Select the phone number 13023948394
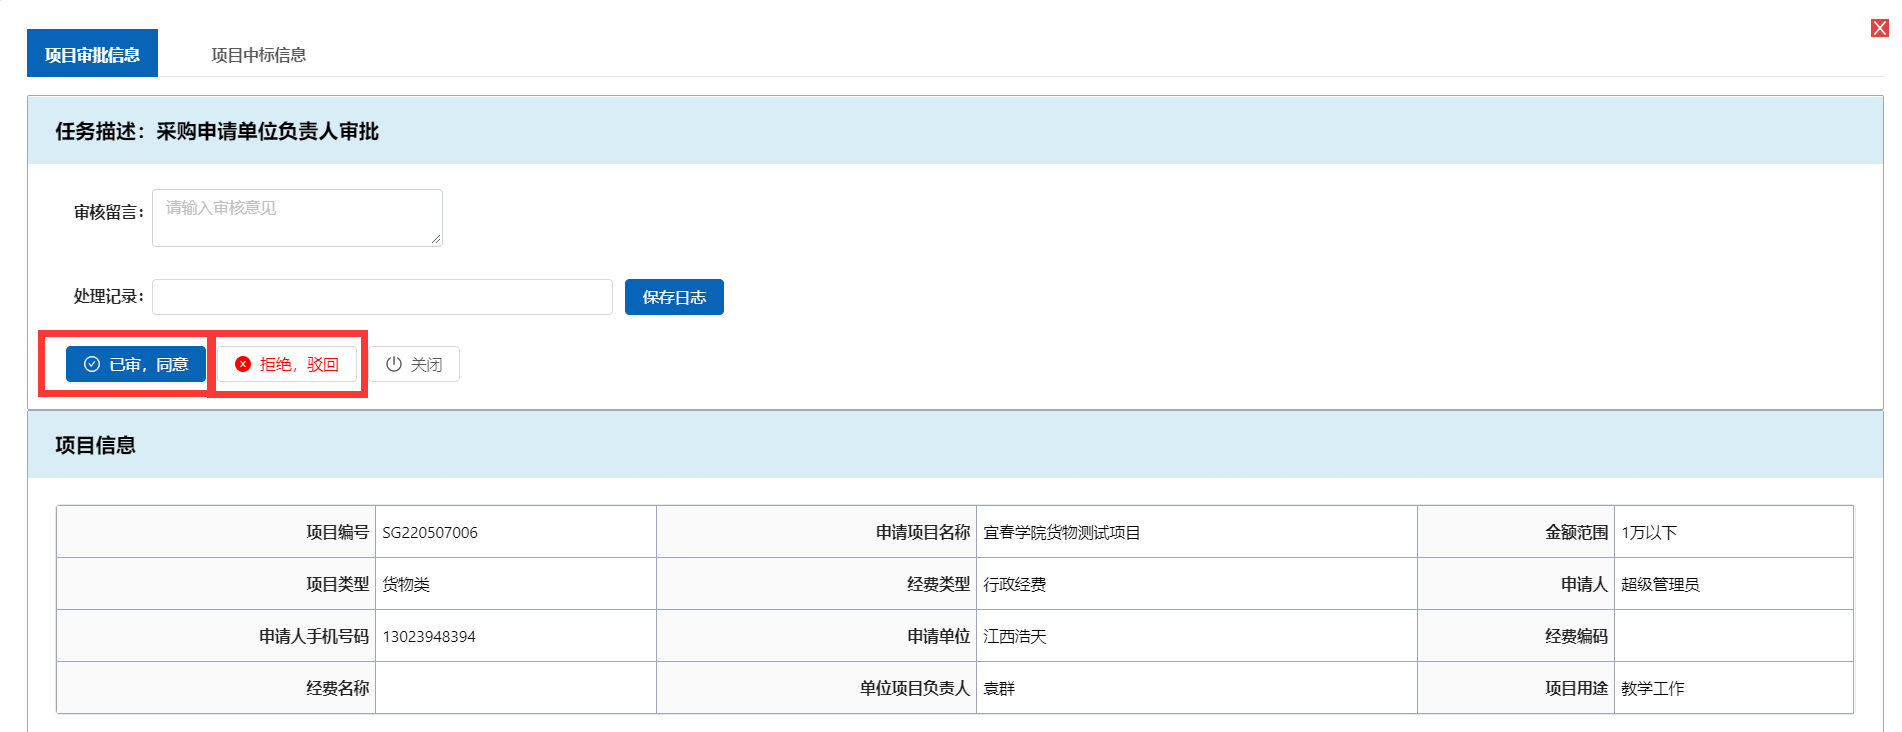Image resolution: width=1902 pixels, height=732 pixels. pyautogui.click(x=429, y=636)
